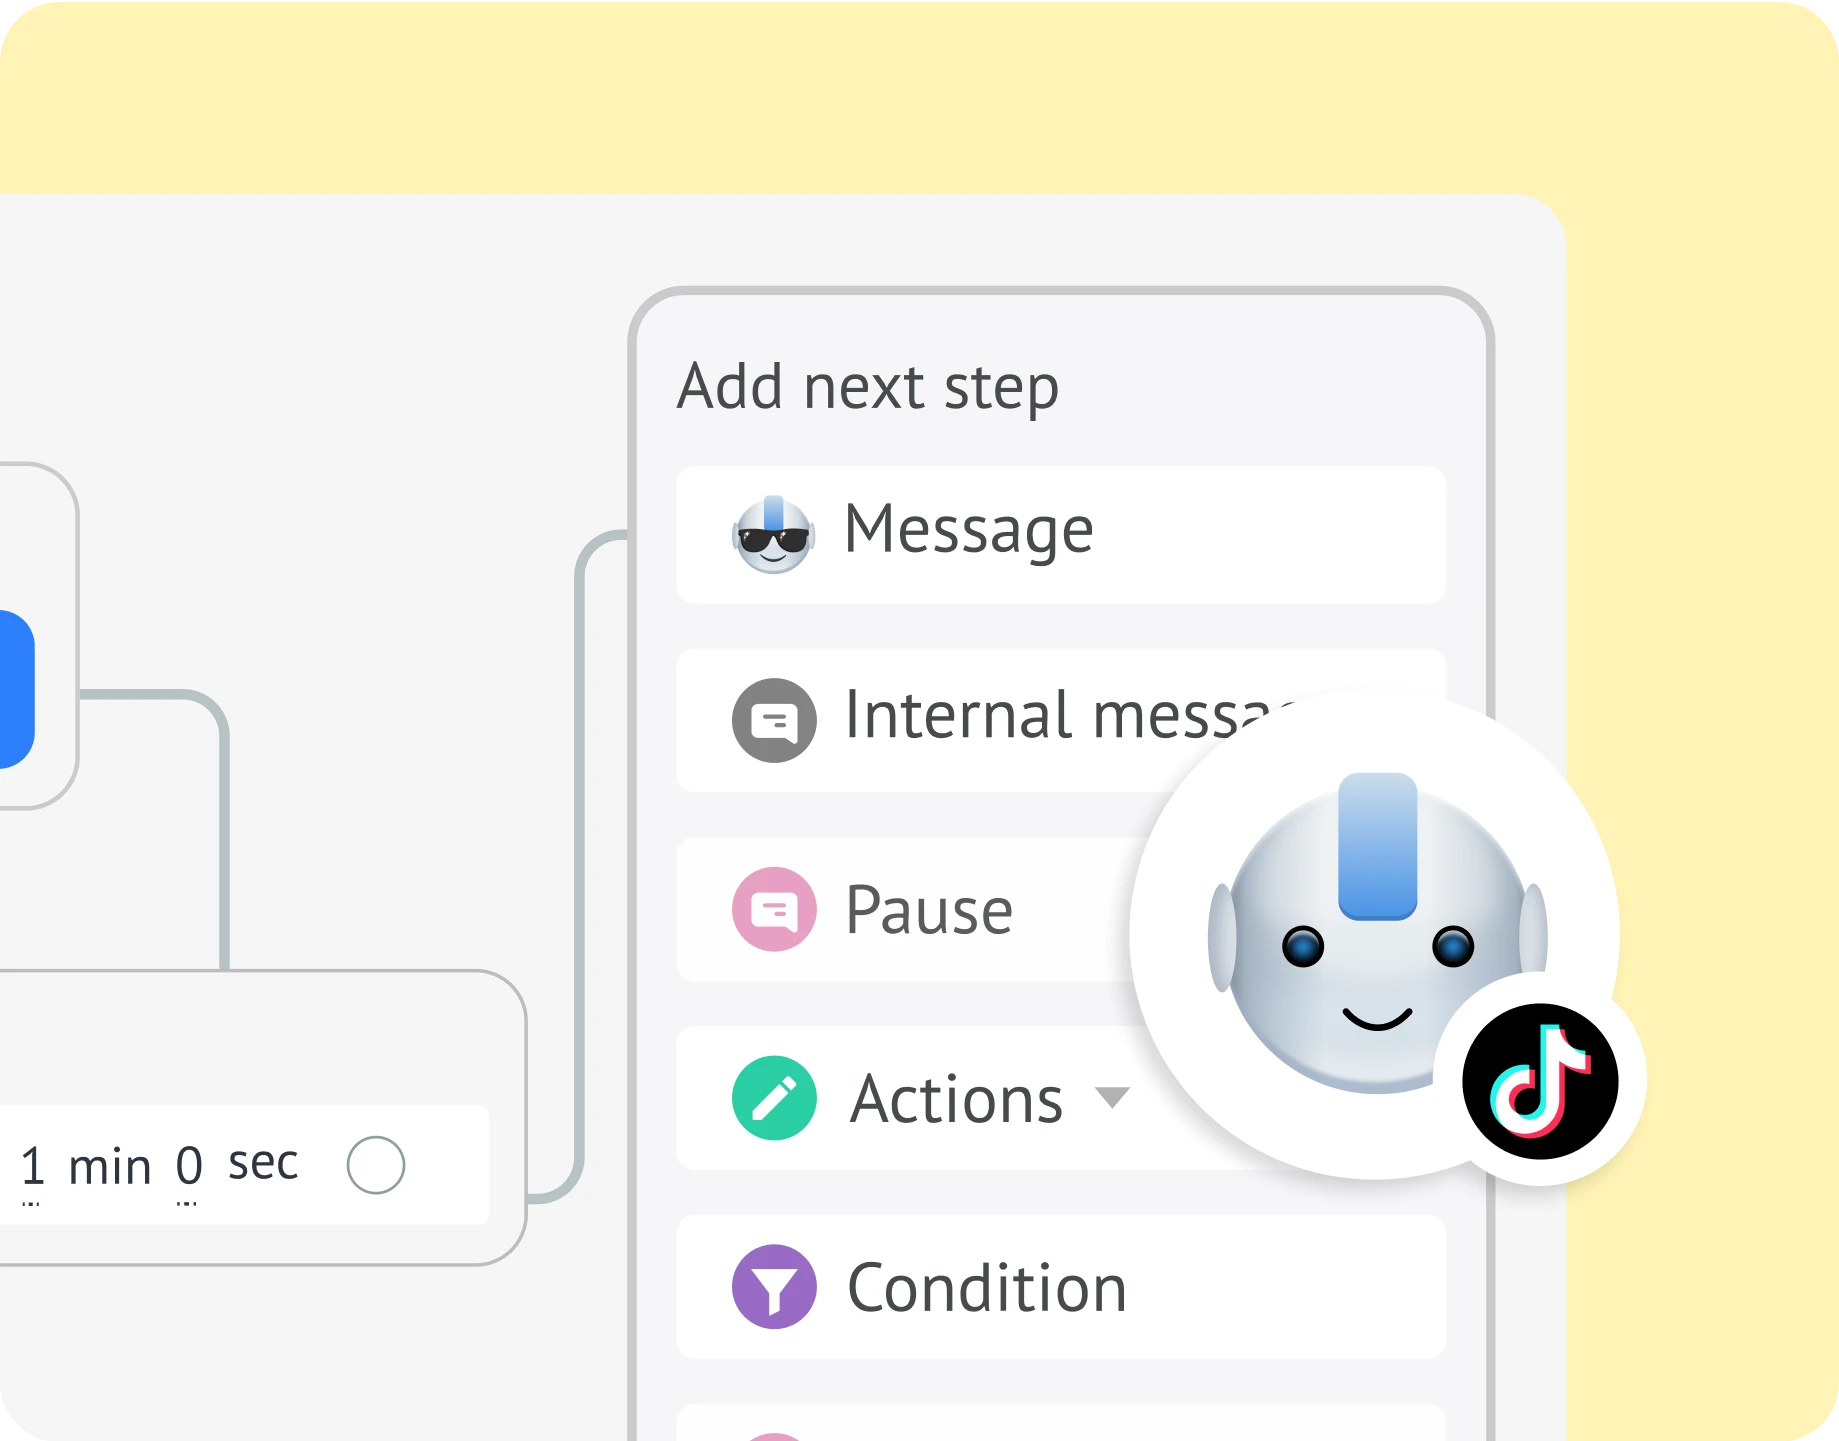Expand the Actions dropdown arrow
Screen dimensions: 1839x1441
tap(1112, 1098)
